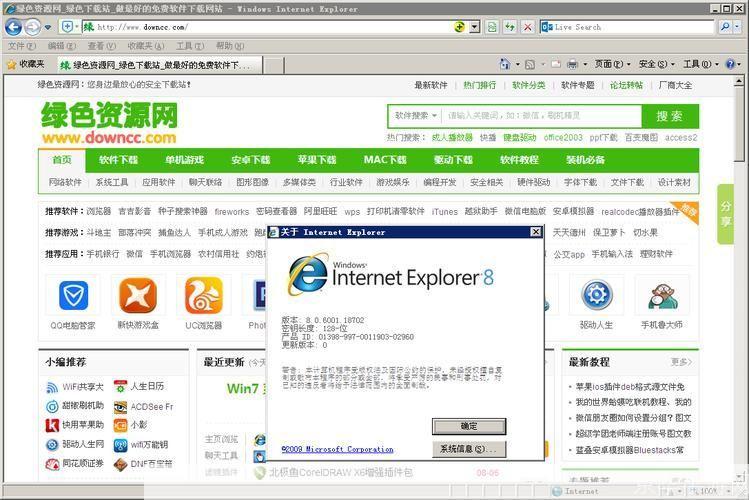
Task: Click the browser Back arrow button
Action: click(x=13, y=27)
